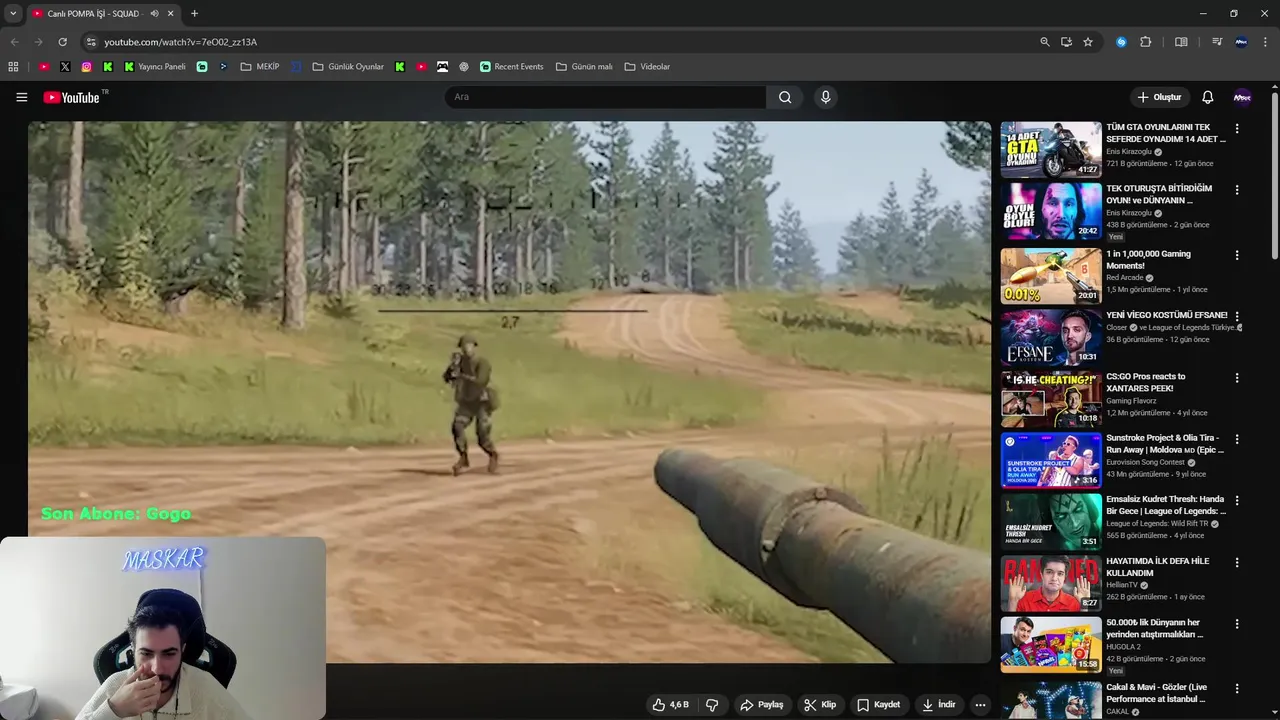Open the X bookmark icon
Screen dimensions: 1280x720
65,67
